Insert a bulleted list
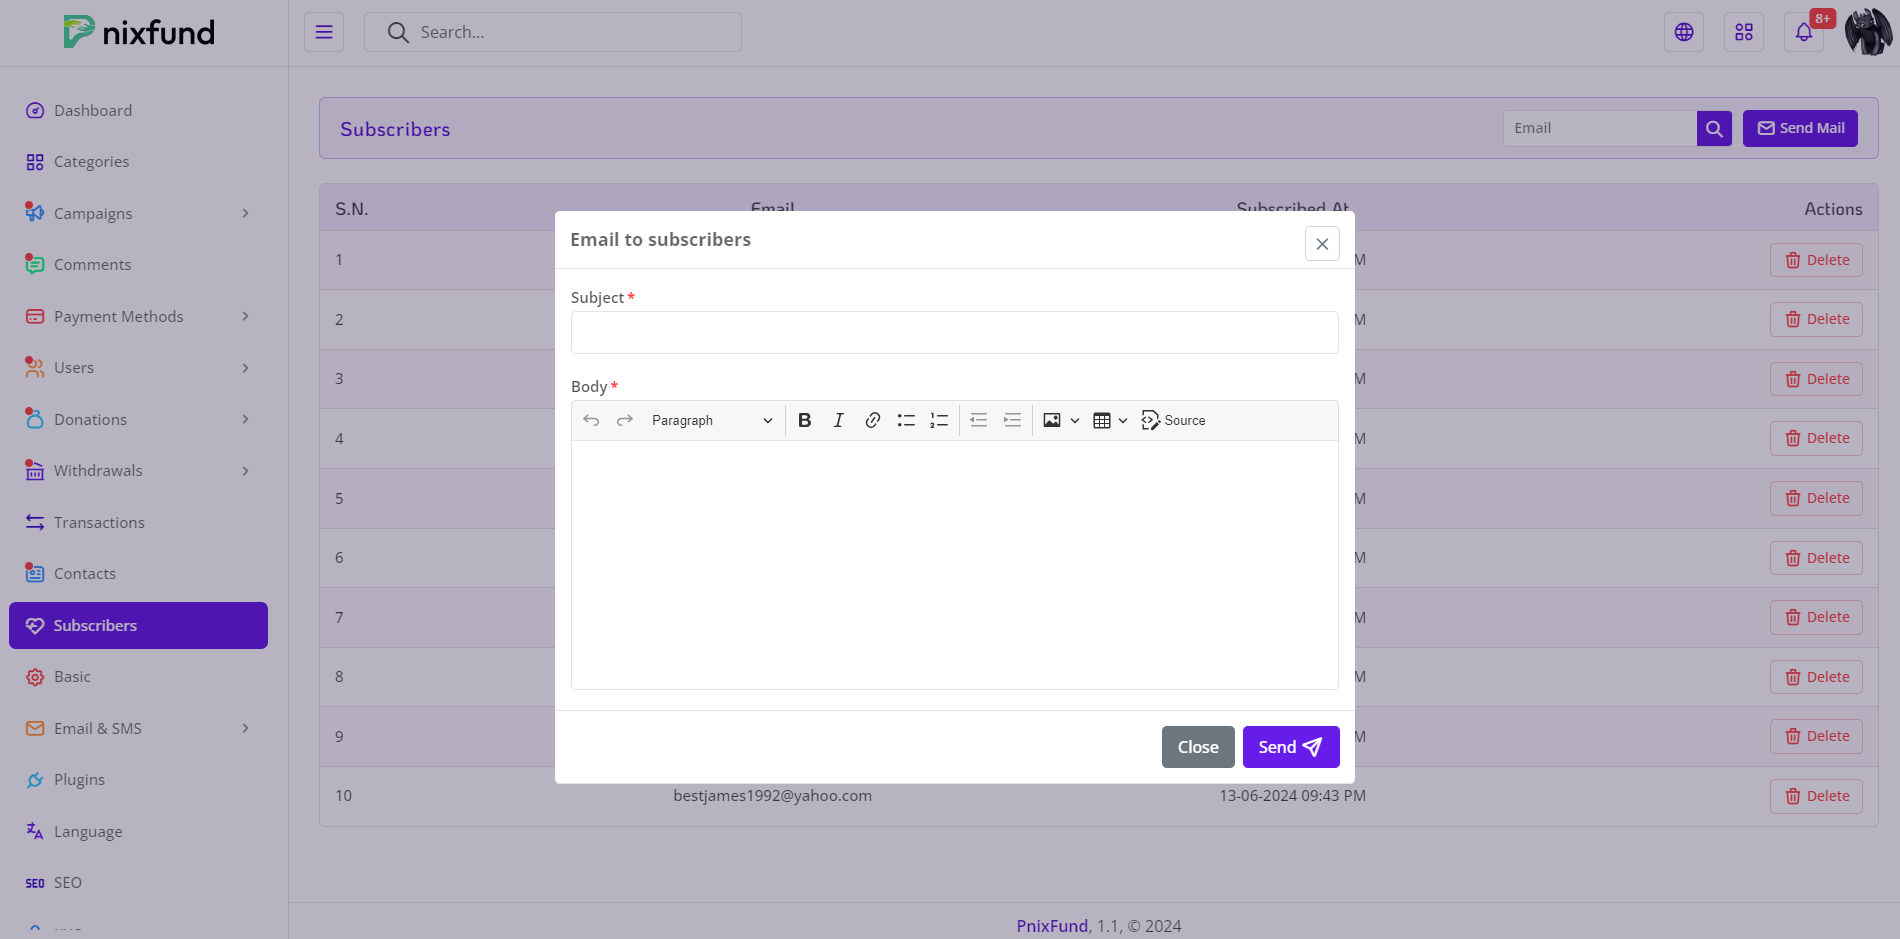 [x=906, y=421]
